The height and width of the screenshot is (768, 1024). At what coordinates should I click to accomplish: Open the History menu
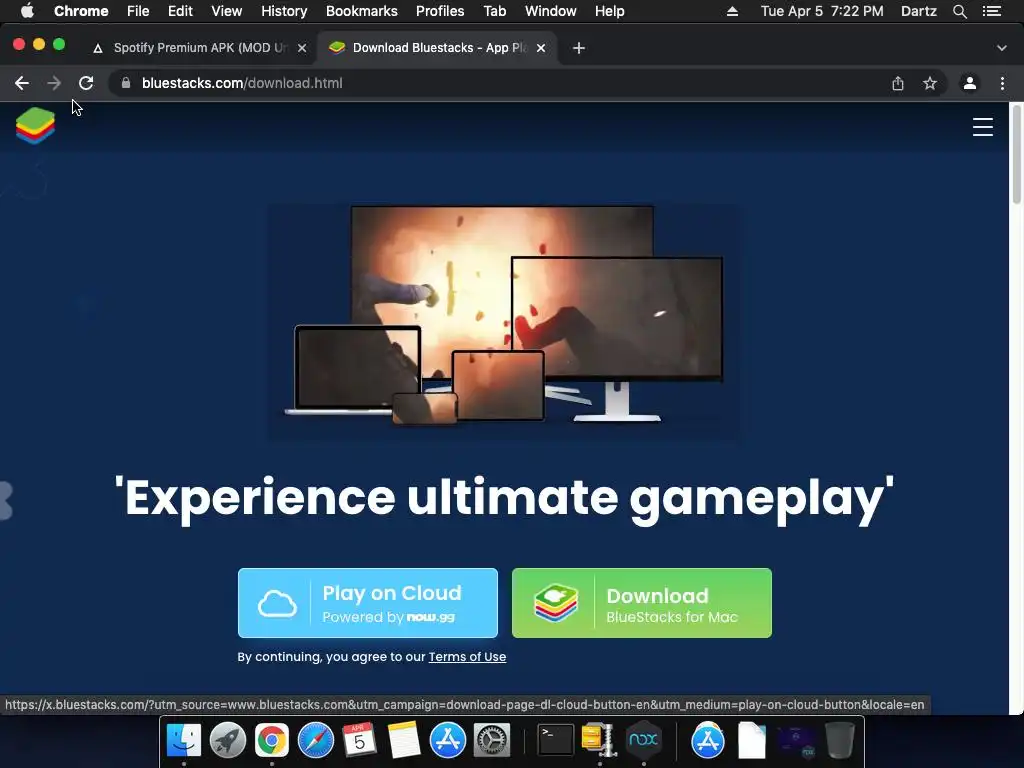tap(284, 11)
